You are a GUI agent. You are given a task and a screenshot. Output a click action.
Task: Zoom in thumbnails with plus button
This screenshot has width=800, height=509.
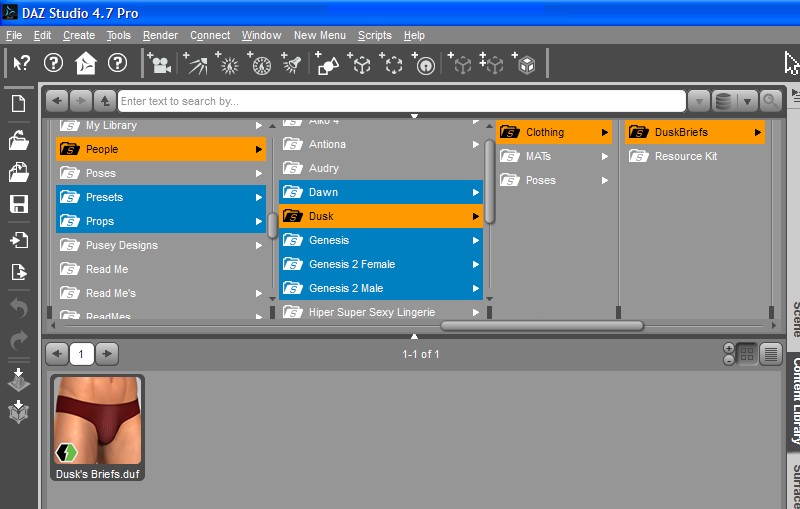729,348
